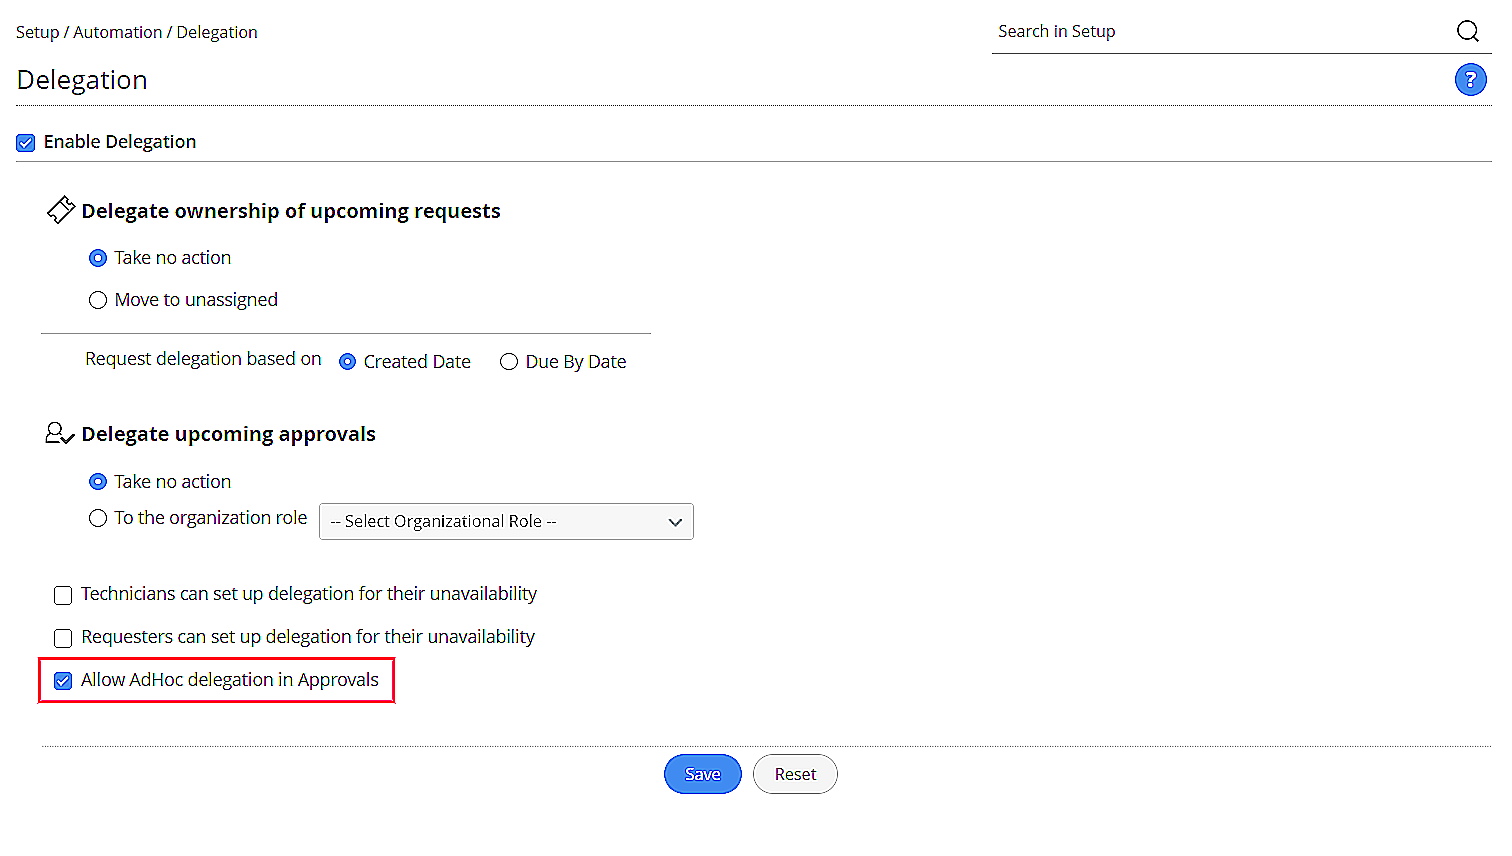Select Move to unassigned option
This screenshot has width=1512, height=856.
click(x=98, y=300)
